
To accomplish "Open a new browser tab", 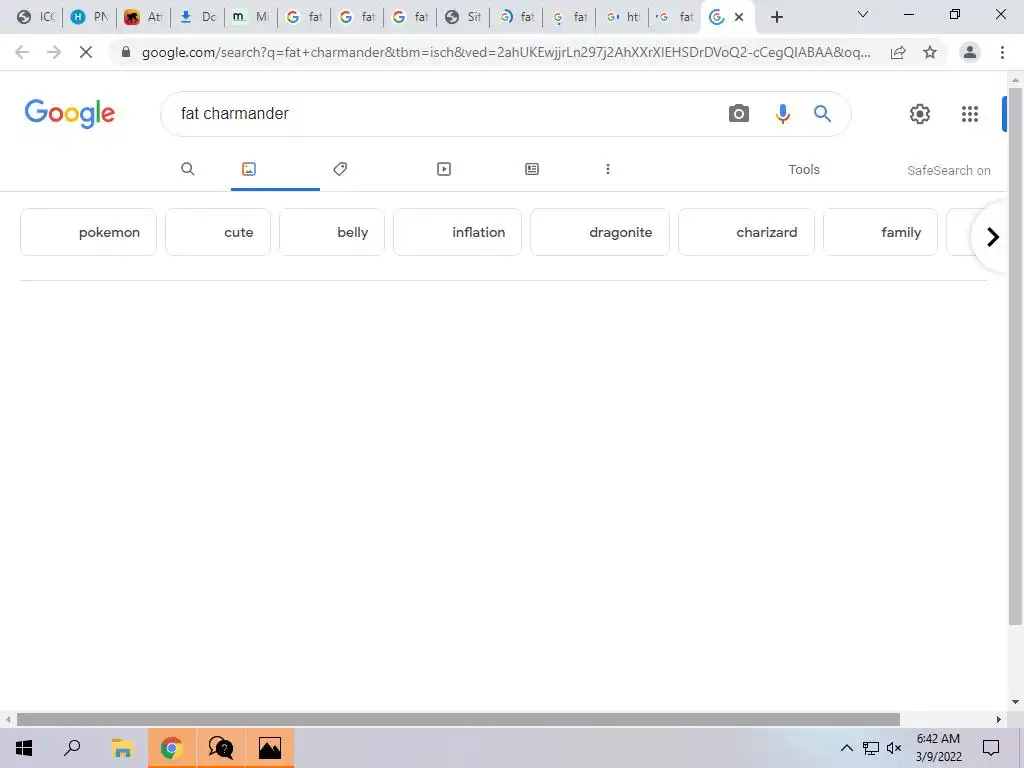I will (x=776, y=17).
